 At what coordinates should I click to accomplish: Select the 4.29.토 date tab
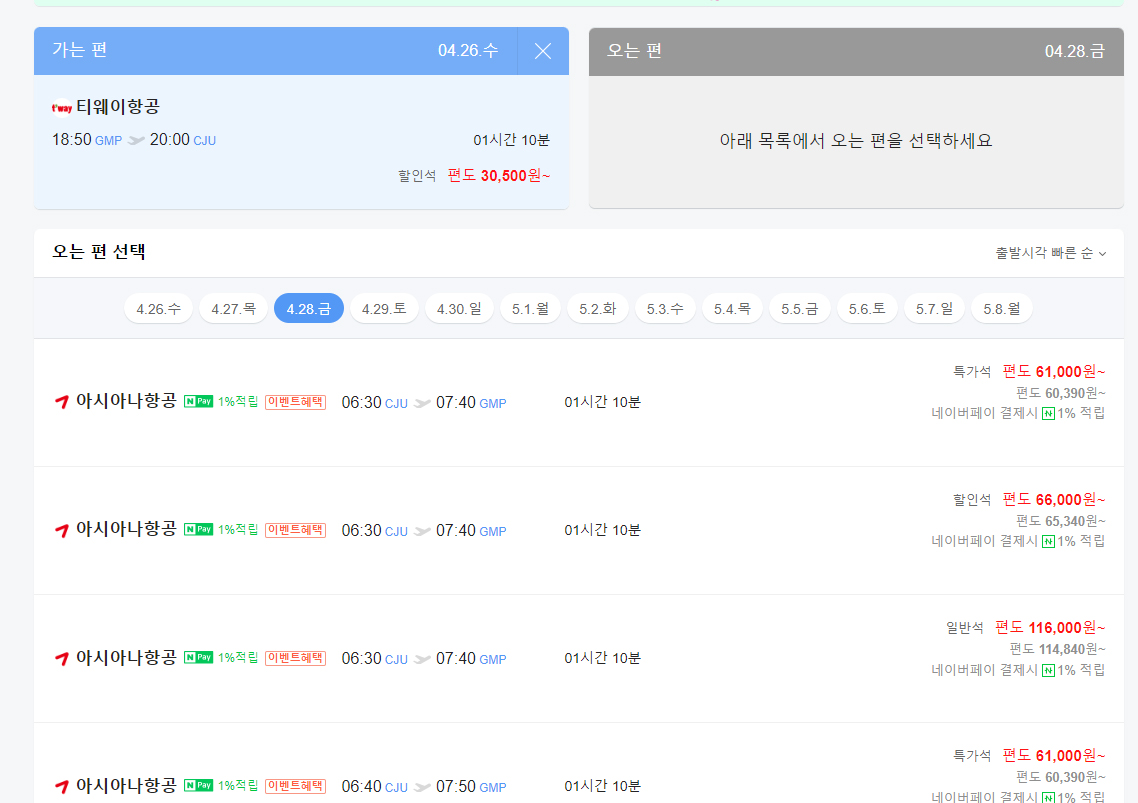point(384,309)
